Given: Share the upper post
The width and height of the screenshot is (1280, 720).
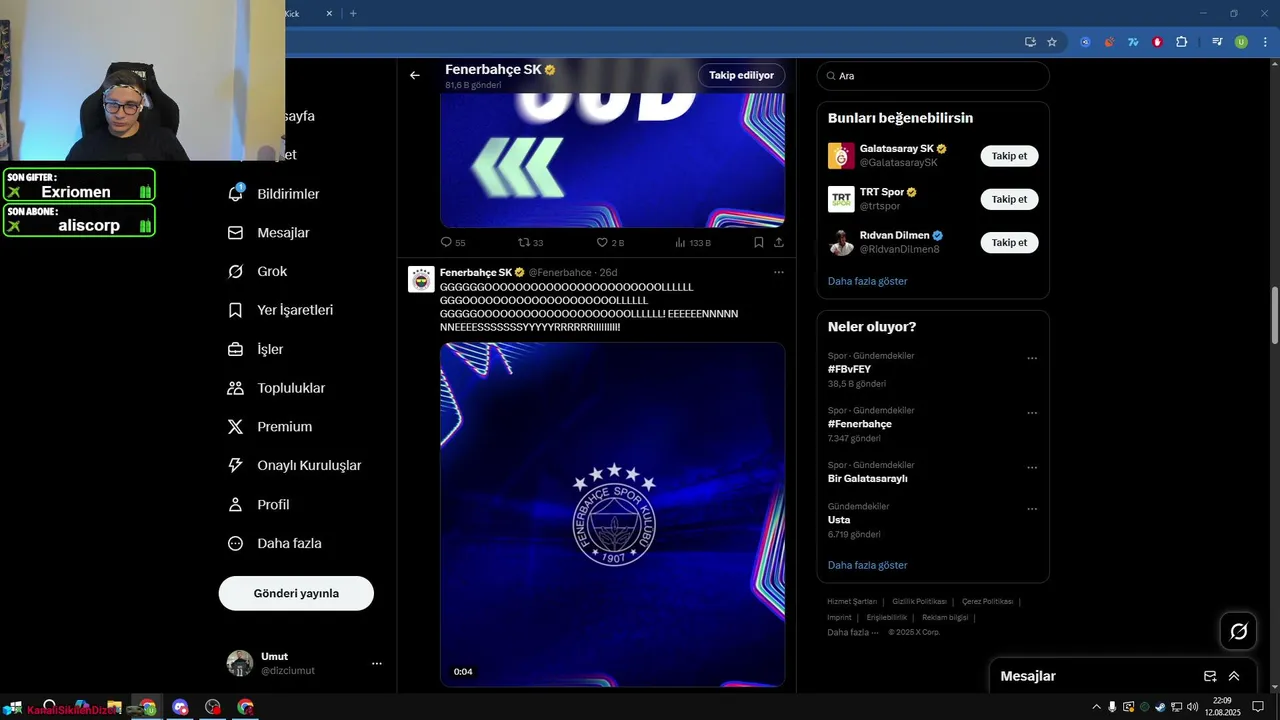Looking at the screenshot, I should point(779,242).
